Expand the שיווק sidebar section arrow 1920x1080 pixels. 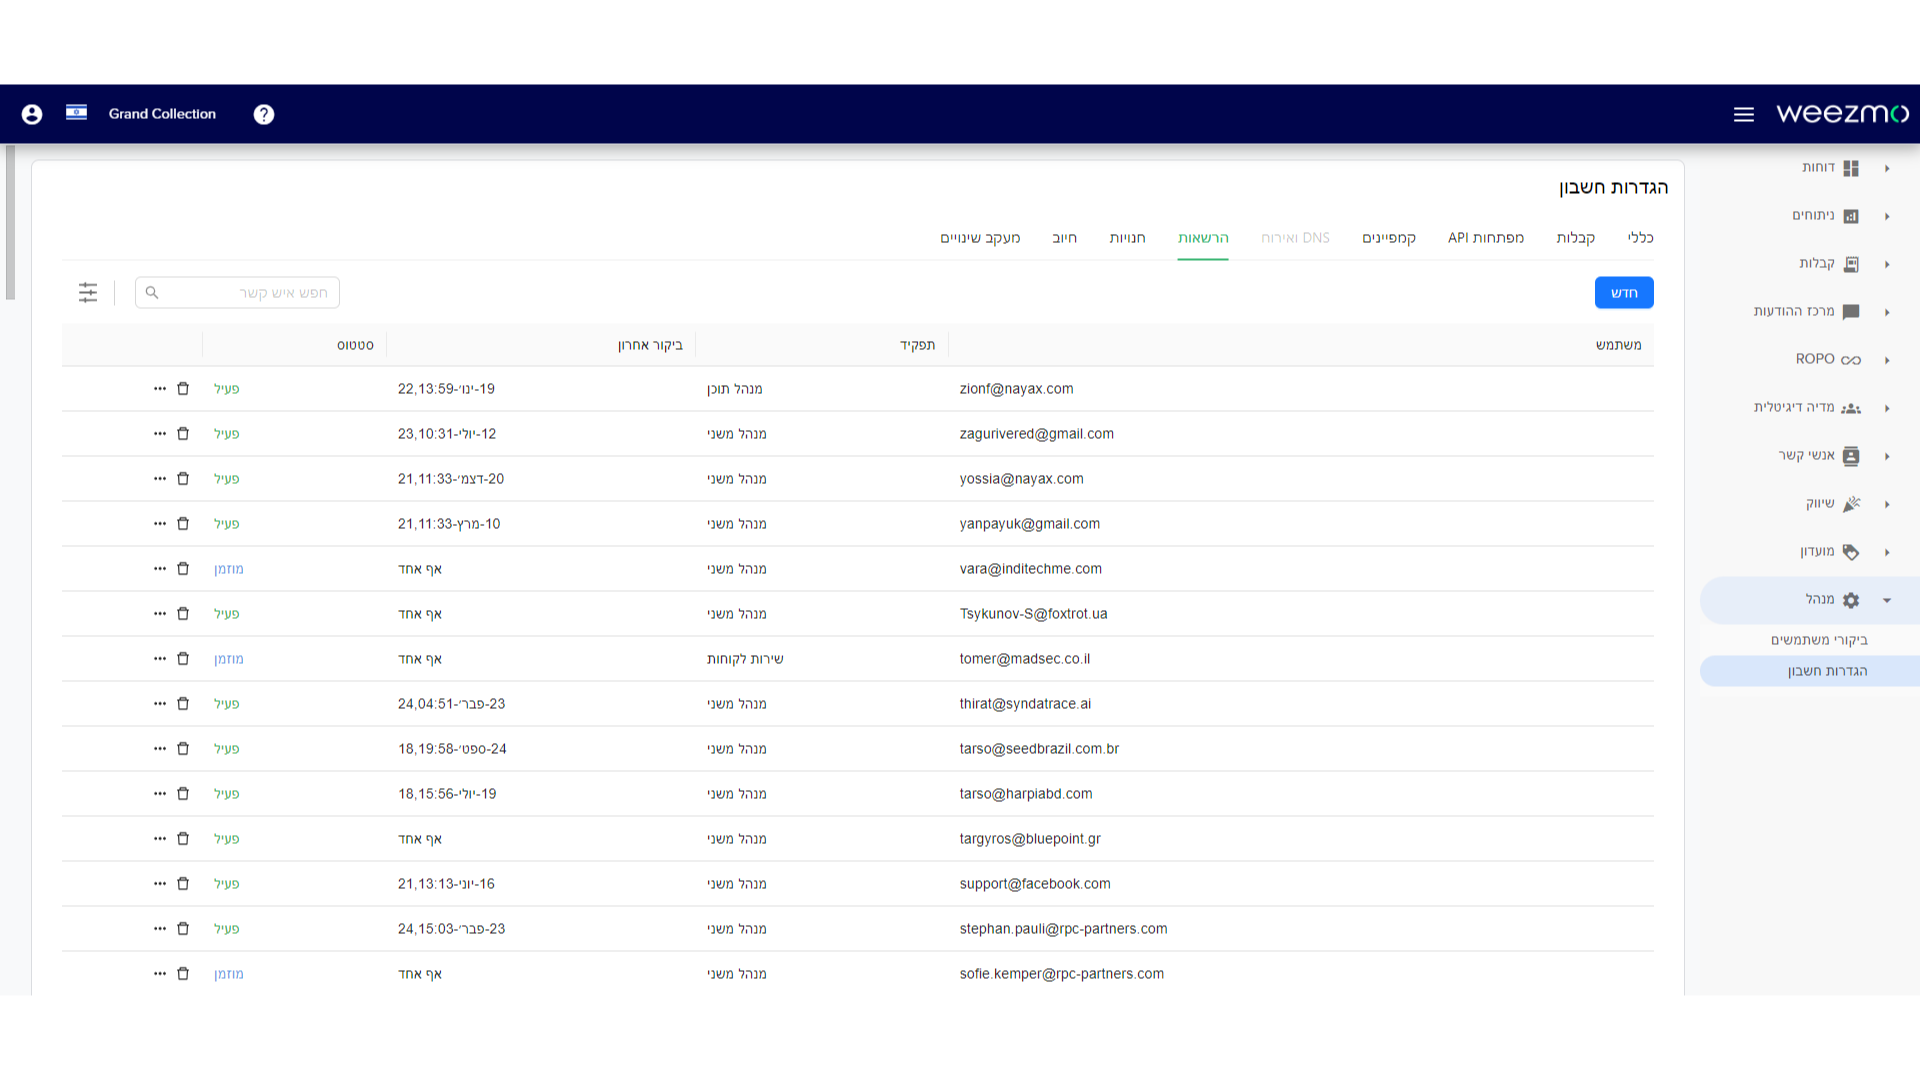(1887, 504)
